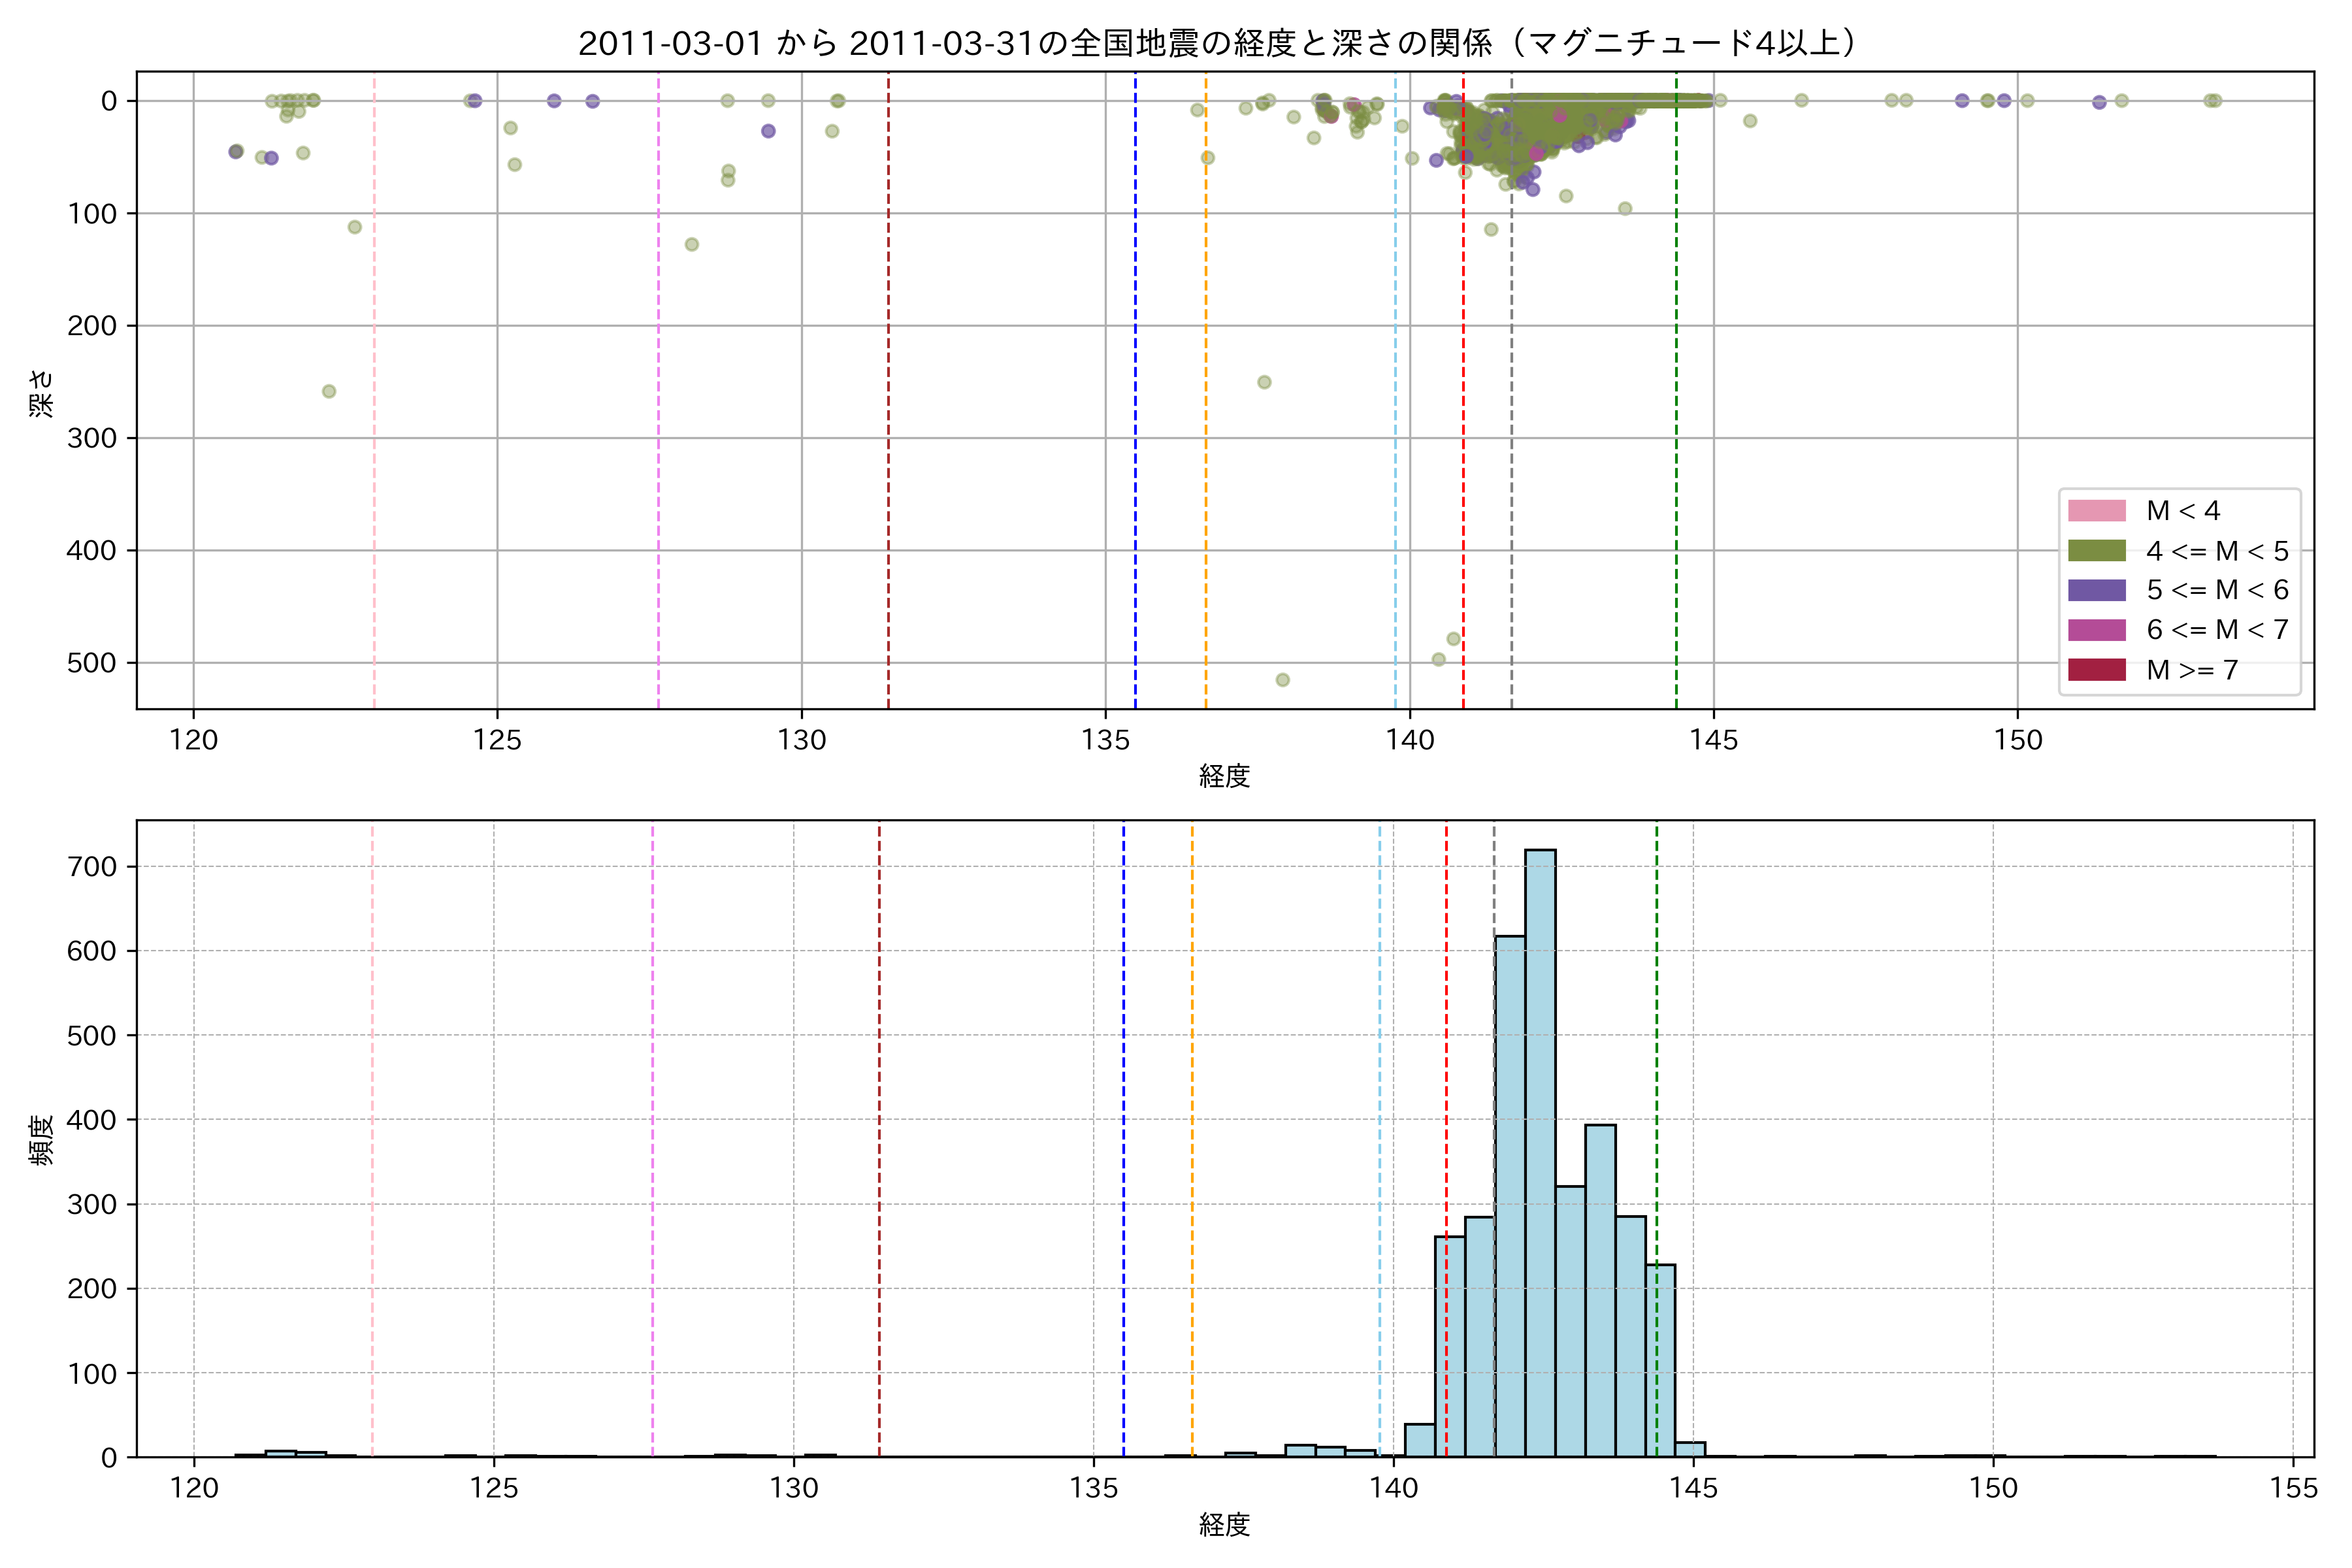Click the 'M >= 7' legend text

[x=2192, y=670]
